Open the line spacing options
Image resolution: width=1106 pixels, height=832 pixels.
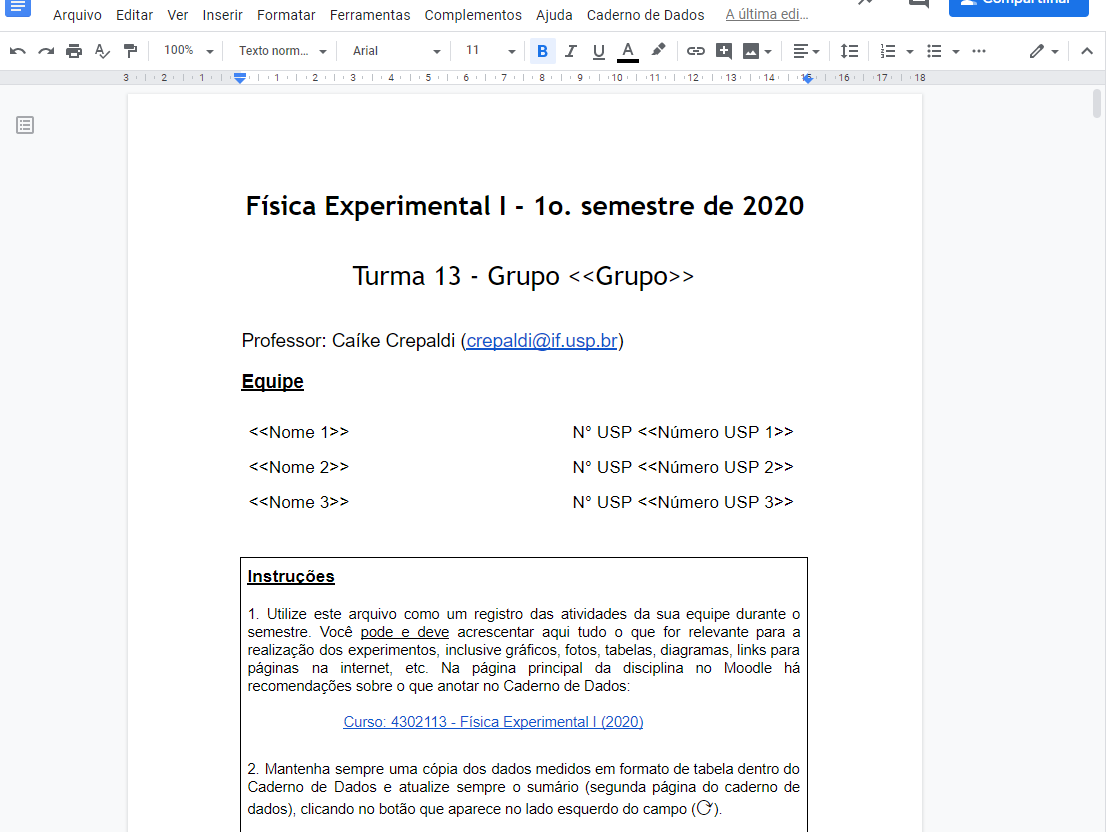pos(850,51)
